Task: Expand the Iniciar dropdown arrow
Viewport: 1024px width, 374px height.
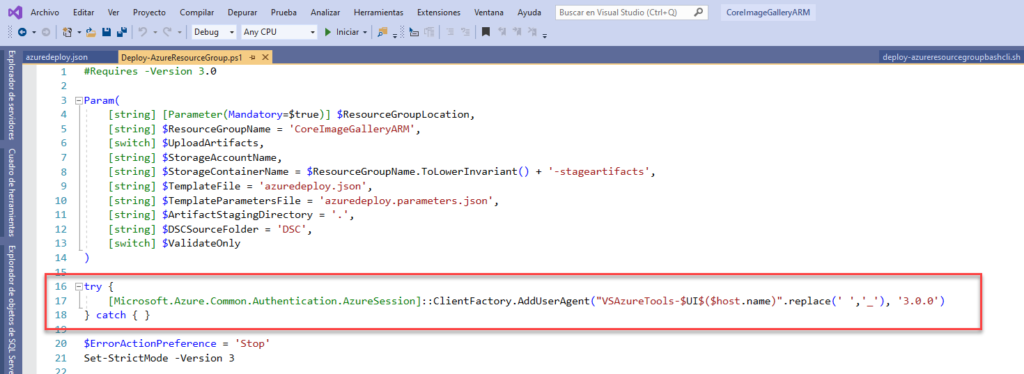Action: coord(365,32)
